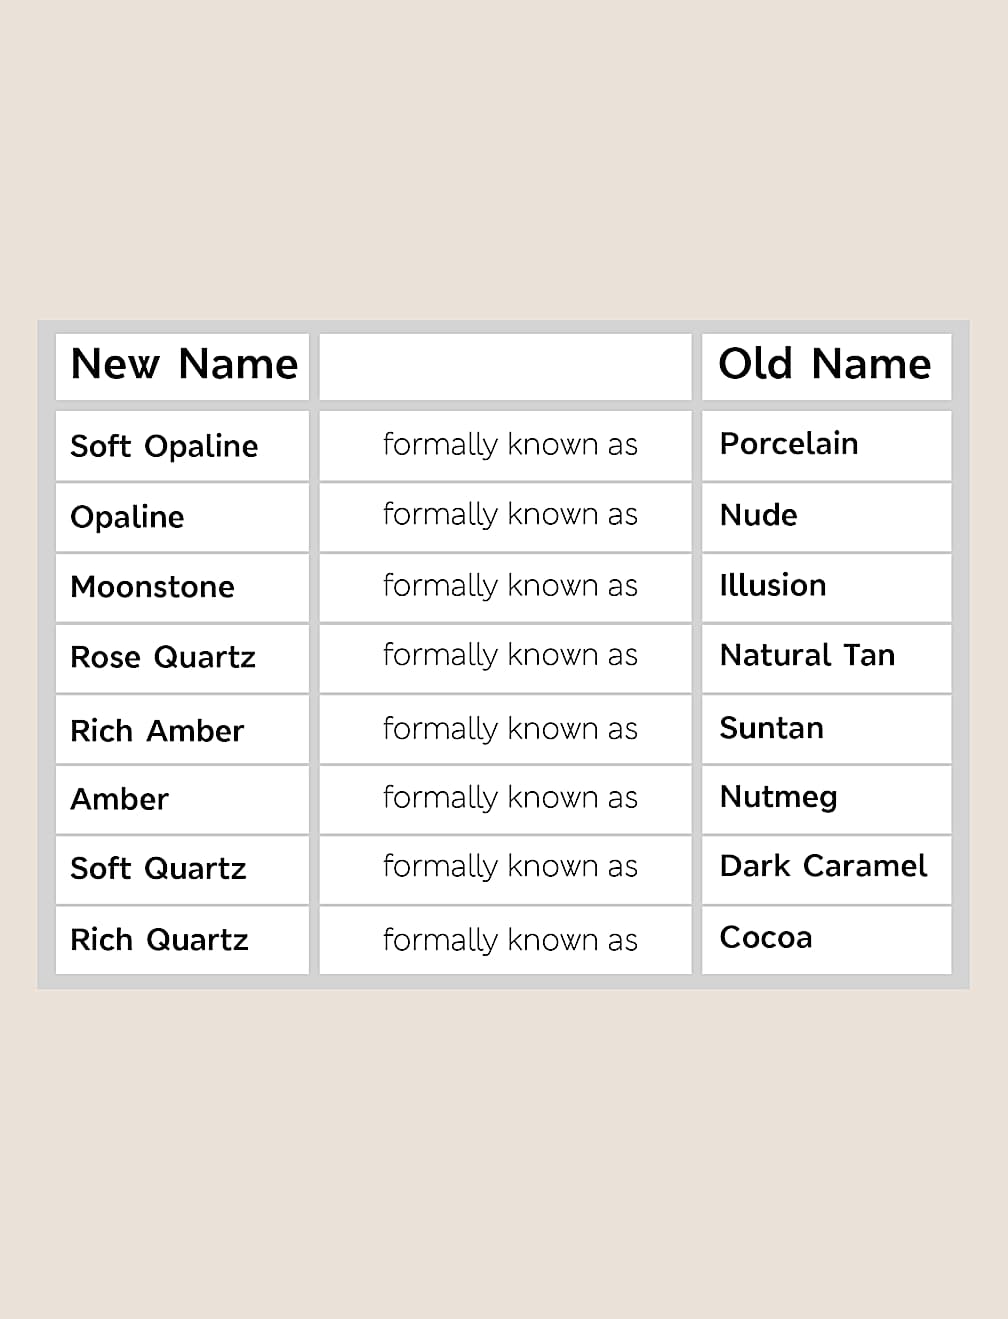Click the Moonstone cell
Screen dimensions: 1008x1319
(153, 587)
